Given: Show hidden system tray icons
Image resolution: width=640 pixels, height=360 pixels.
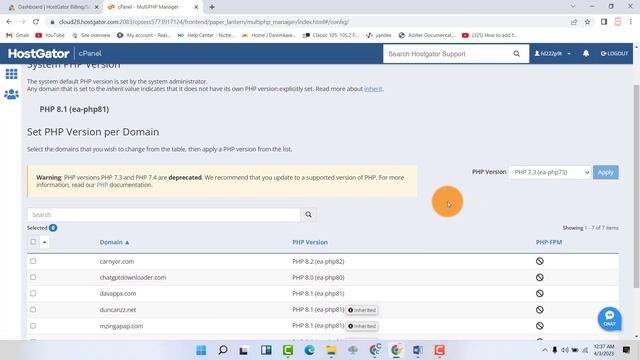Looking at the screenshot, I should click(545, 350).
